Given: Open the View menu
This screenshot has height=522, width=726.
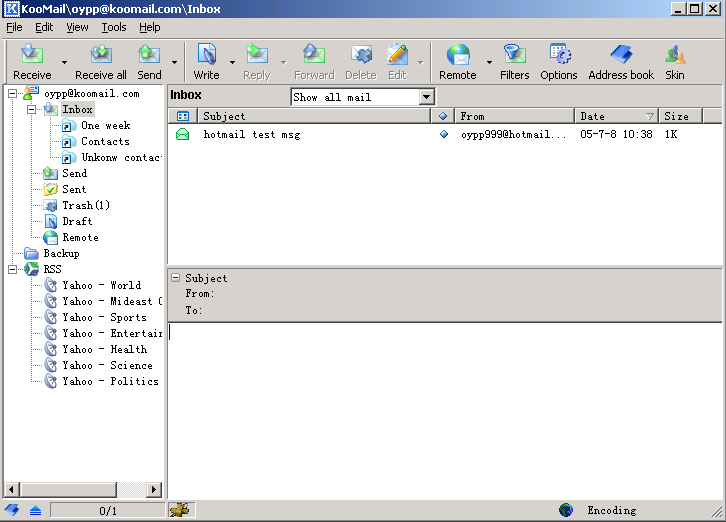Looking at the screenshot, I should (x=77, y=27).
